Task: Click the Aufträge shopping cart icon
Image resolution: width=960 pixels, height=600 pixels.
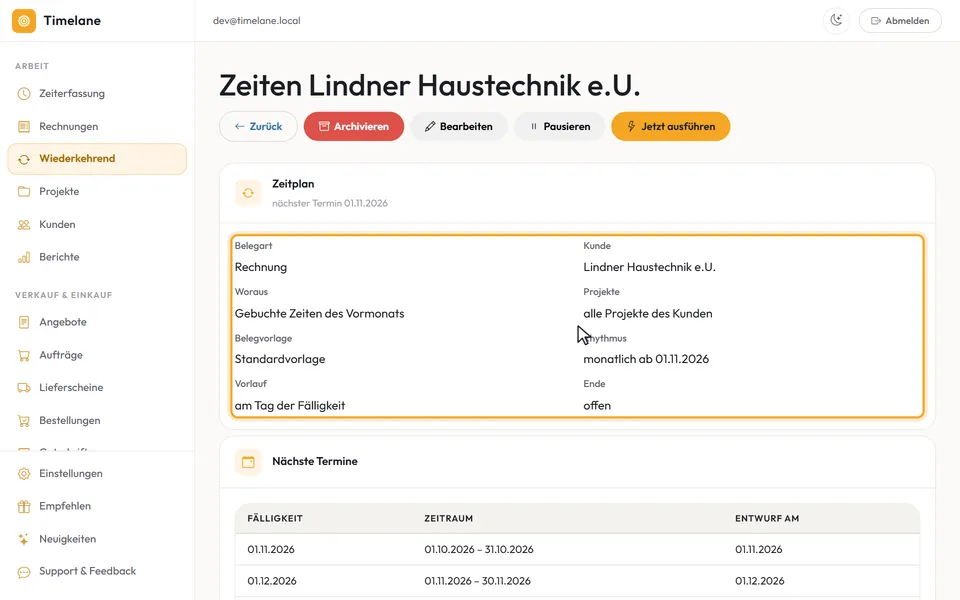Action: pos(24,355)
